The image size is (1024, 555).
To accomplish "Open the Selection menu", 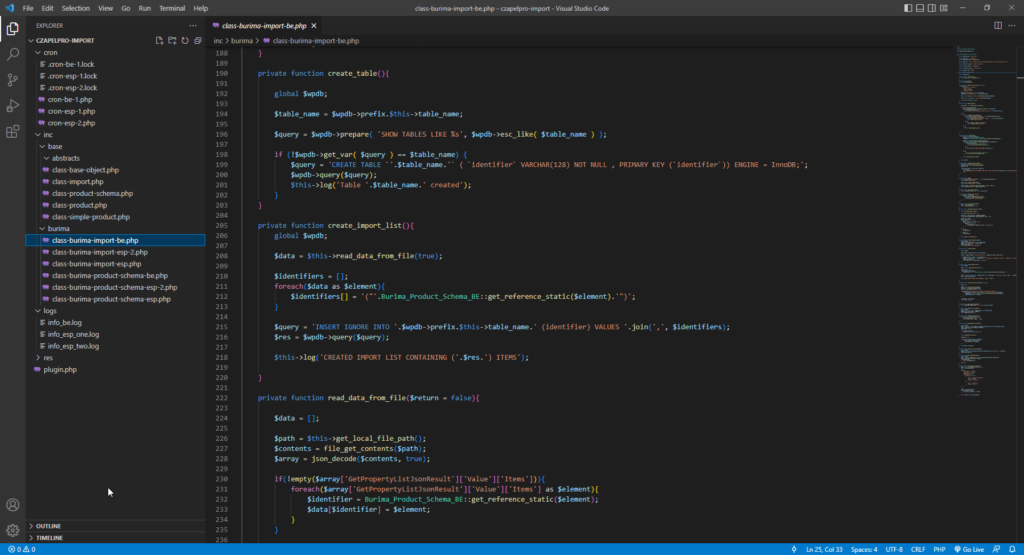I will pyautogui.click(x=76, y=8).
